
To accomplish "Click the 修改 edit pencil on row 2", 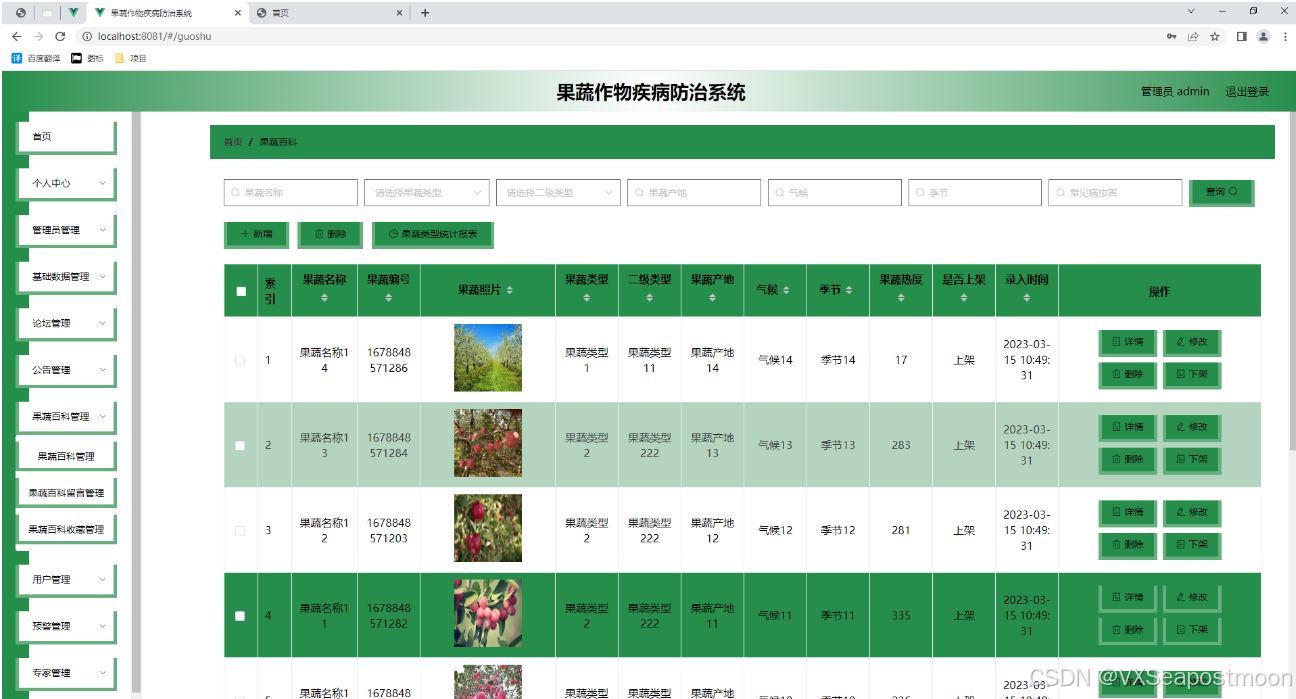I will tap(1192, 427).
